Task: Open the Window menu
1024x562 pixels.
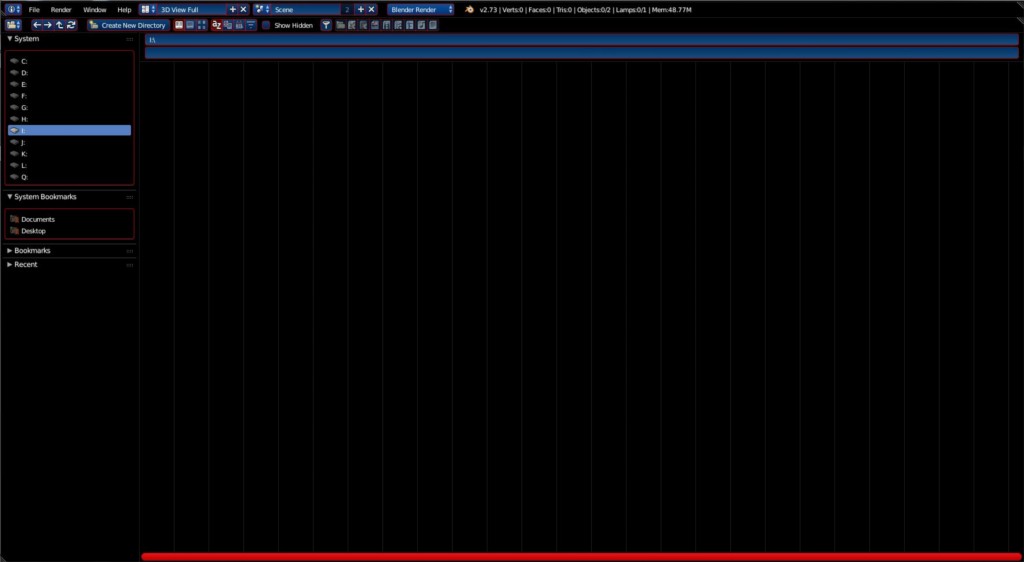Action: (95, 10)
